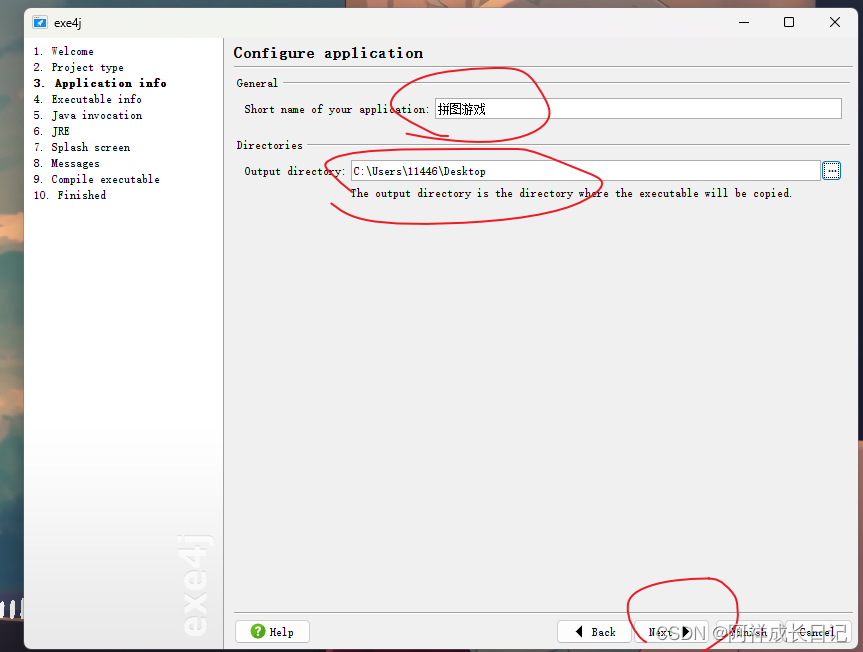The width and height of the screenshot is (863, 652).
Task: Open the Java invocation step
Action: (96, 115)
